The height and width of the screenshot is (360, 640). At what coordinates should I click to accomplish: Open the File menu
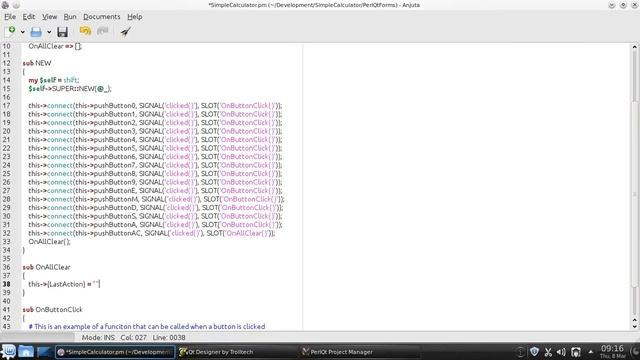pyautogui.click(x=10, y=17)
